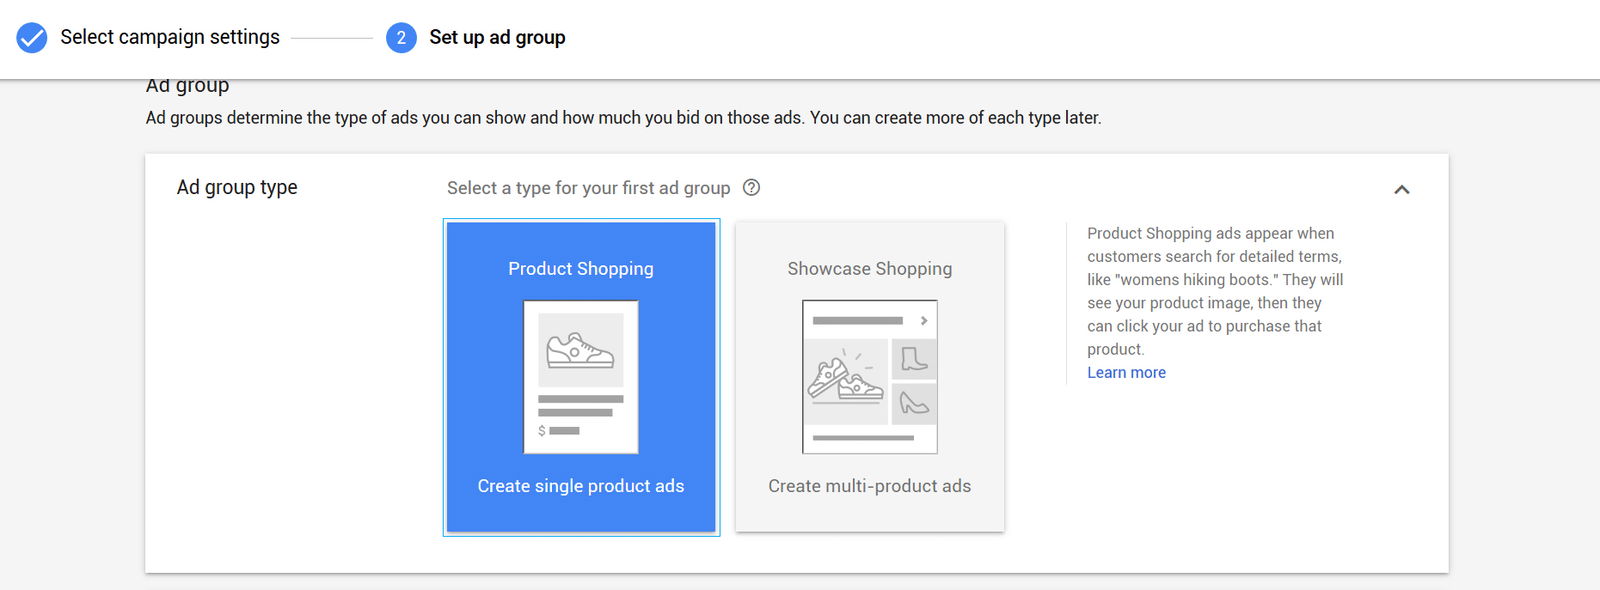Click the Set up ad group step
The width and height of the screenshot is (1600, 590).
497,37
